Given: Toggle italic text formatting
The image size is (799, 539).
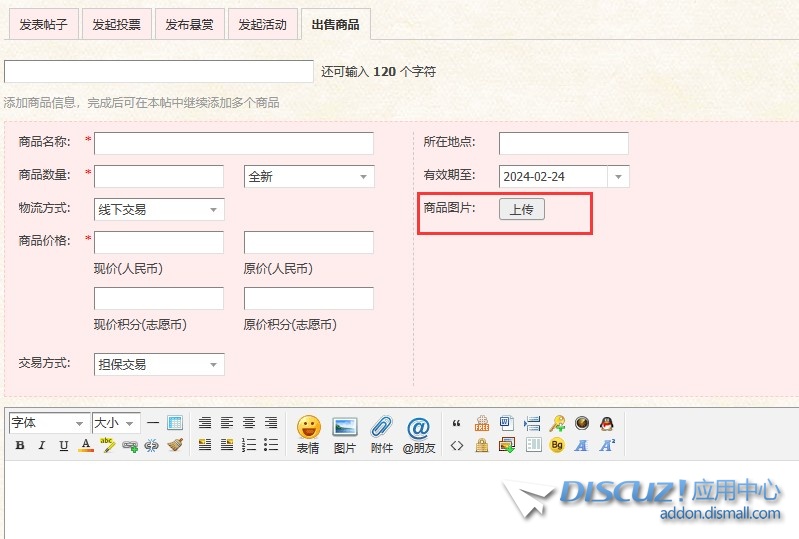Looking at the screenshot, I should (x=42, y=445).
